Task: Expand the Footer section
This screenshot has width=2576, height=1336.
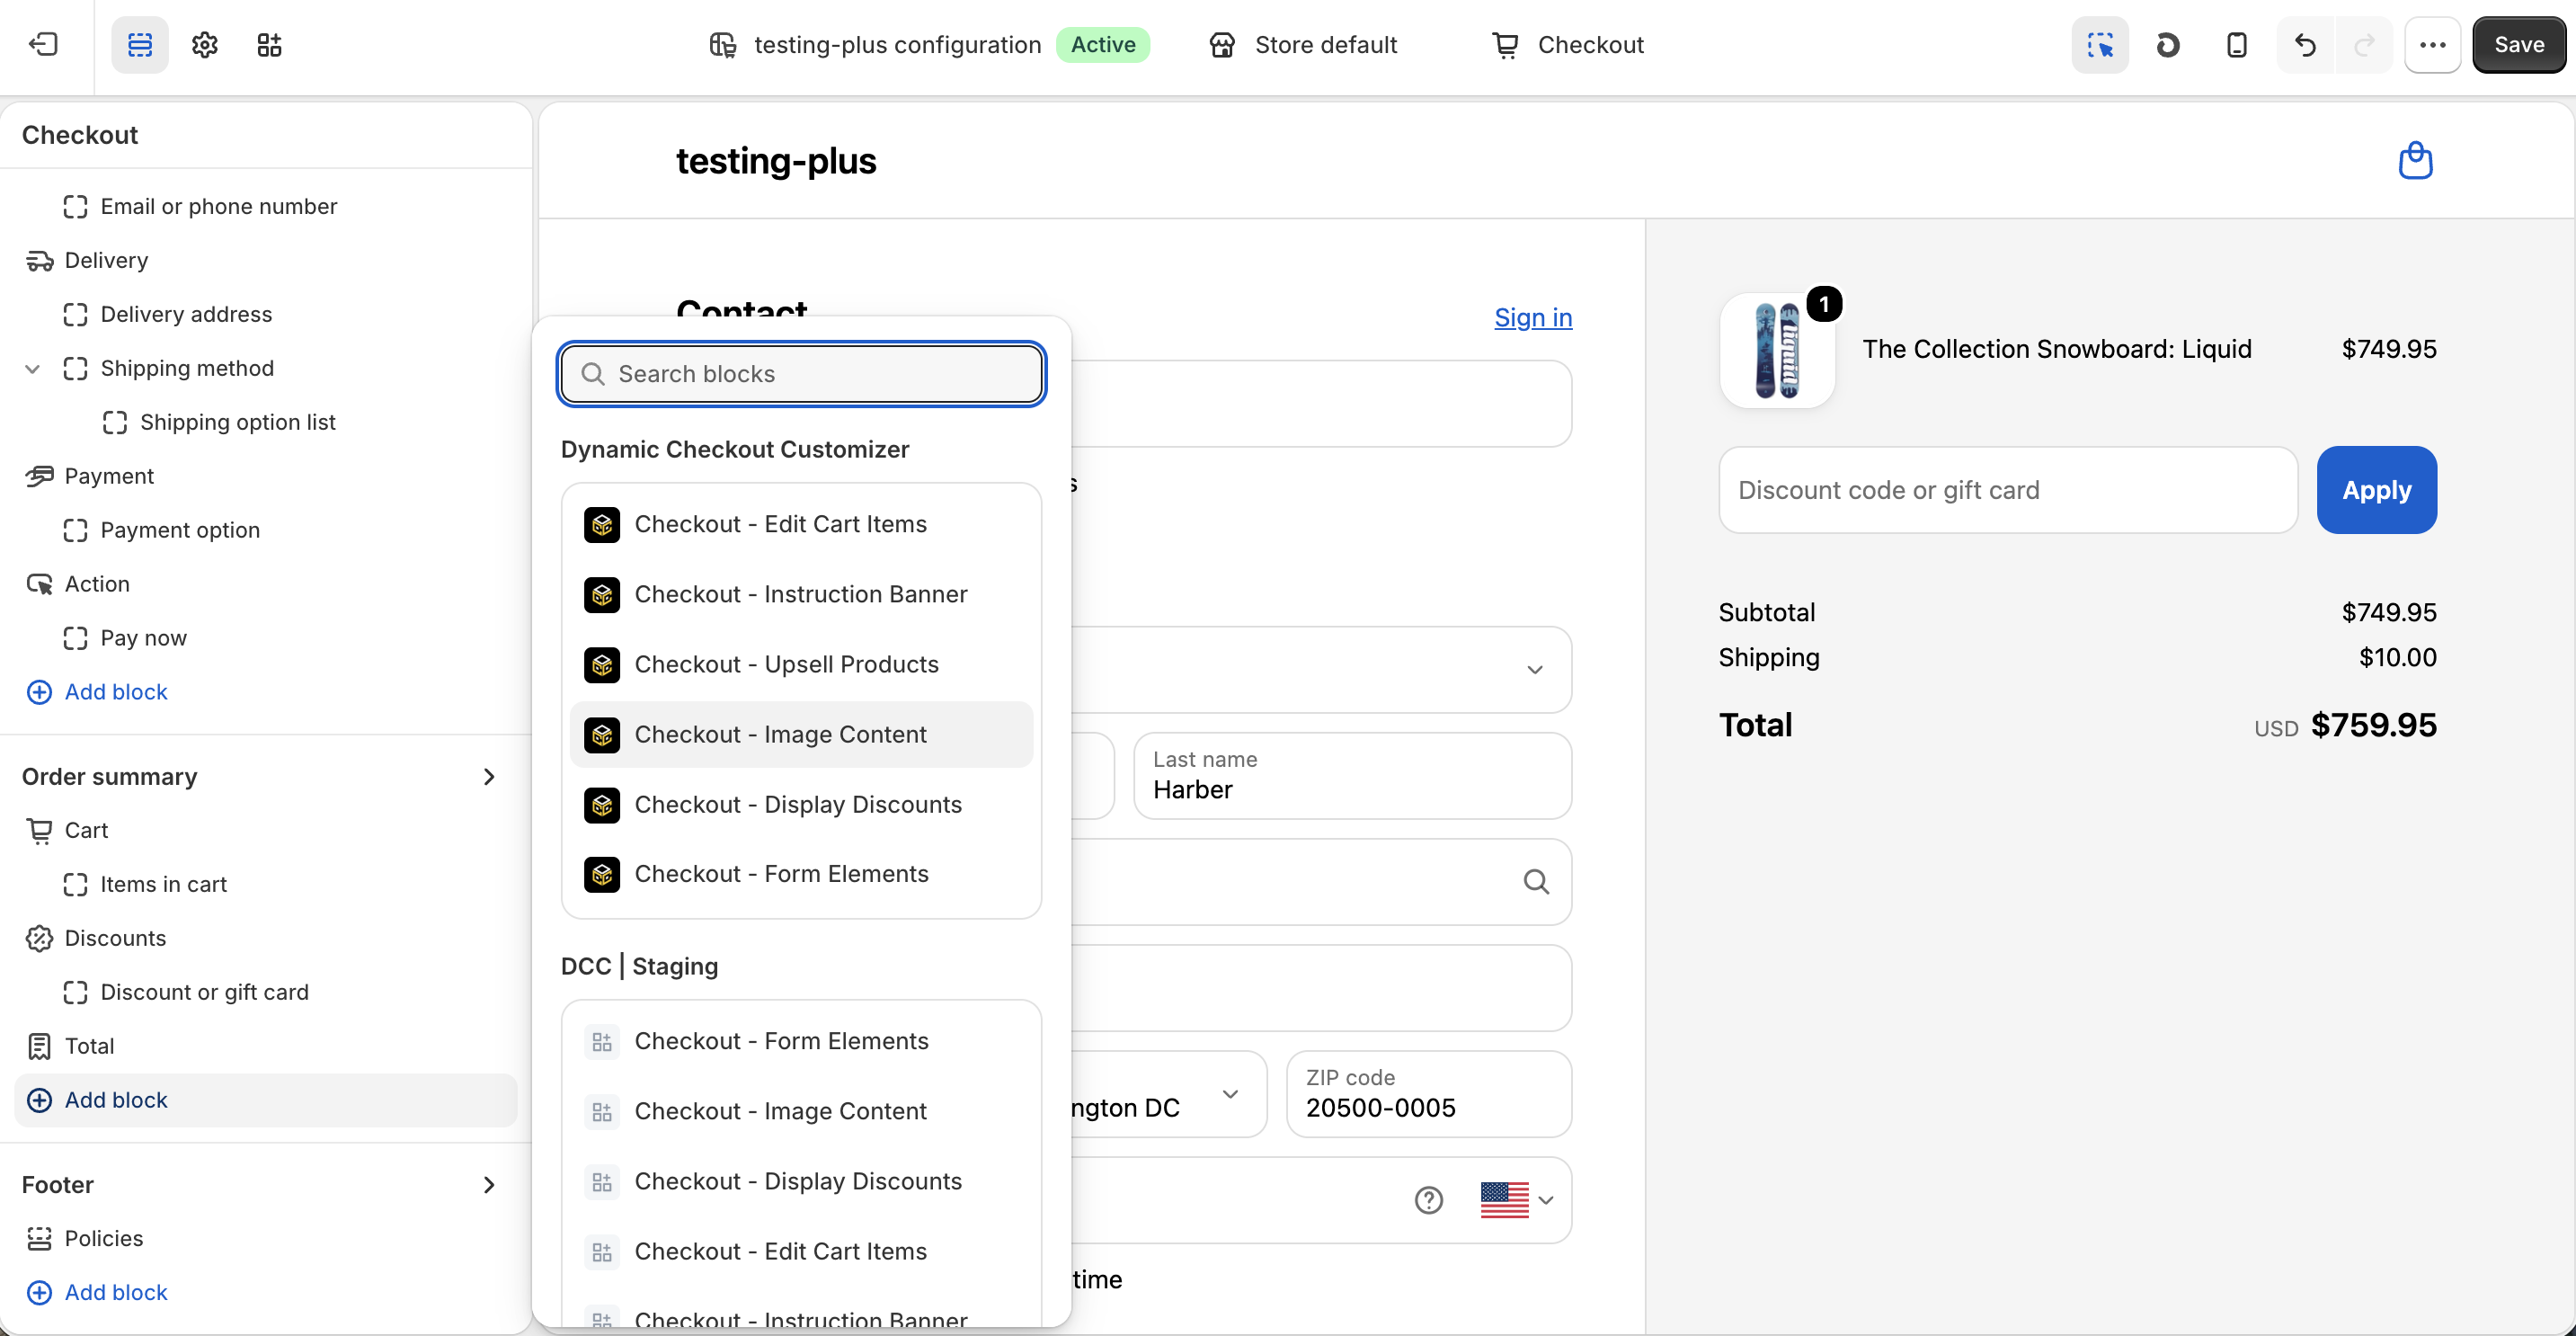Action: (489, 1184)
